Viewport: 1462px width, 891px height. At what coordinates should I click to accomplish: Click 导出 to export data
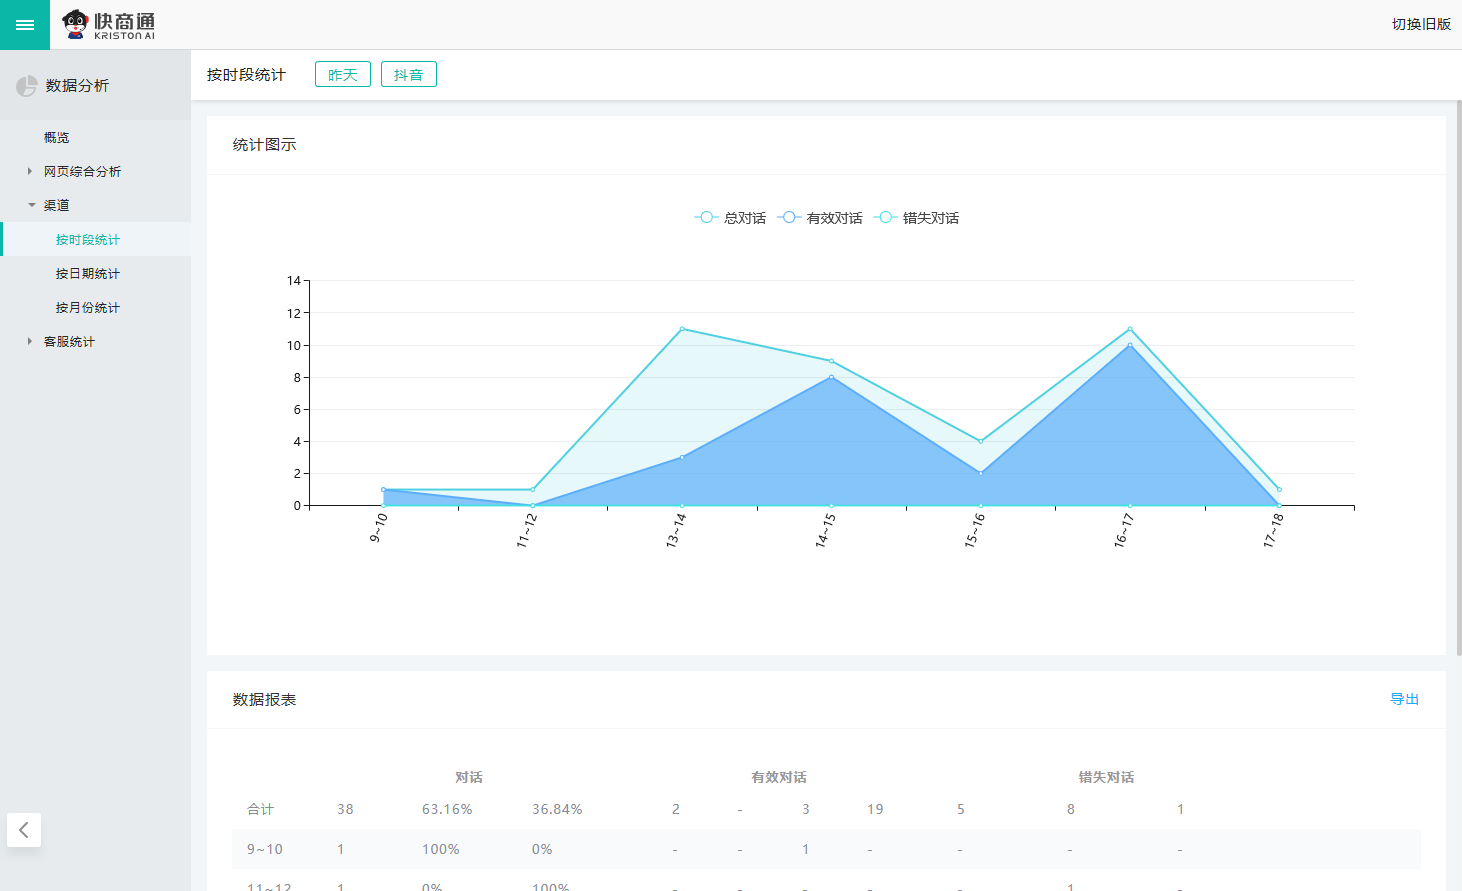pyautogui.click(x=1404, y=700)
